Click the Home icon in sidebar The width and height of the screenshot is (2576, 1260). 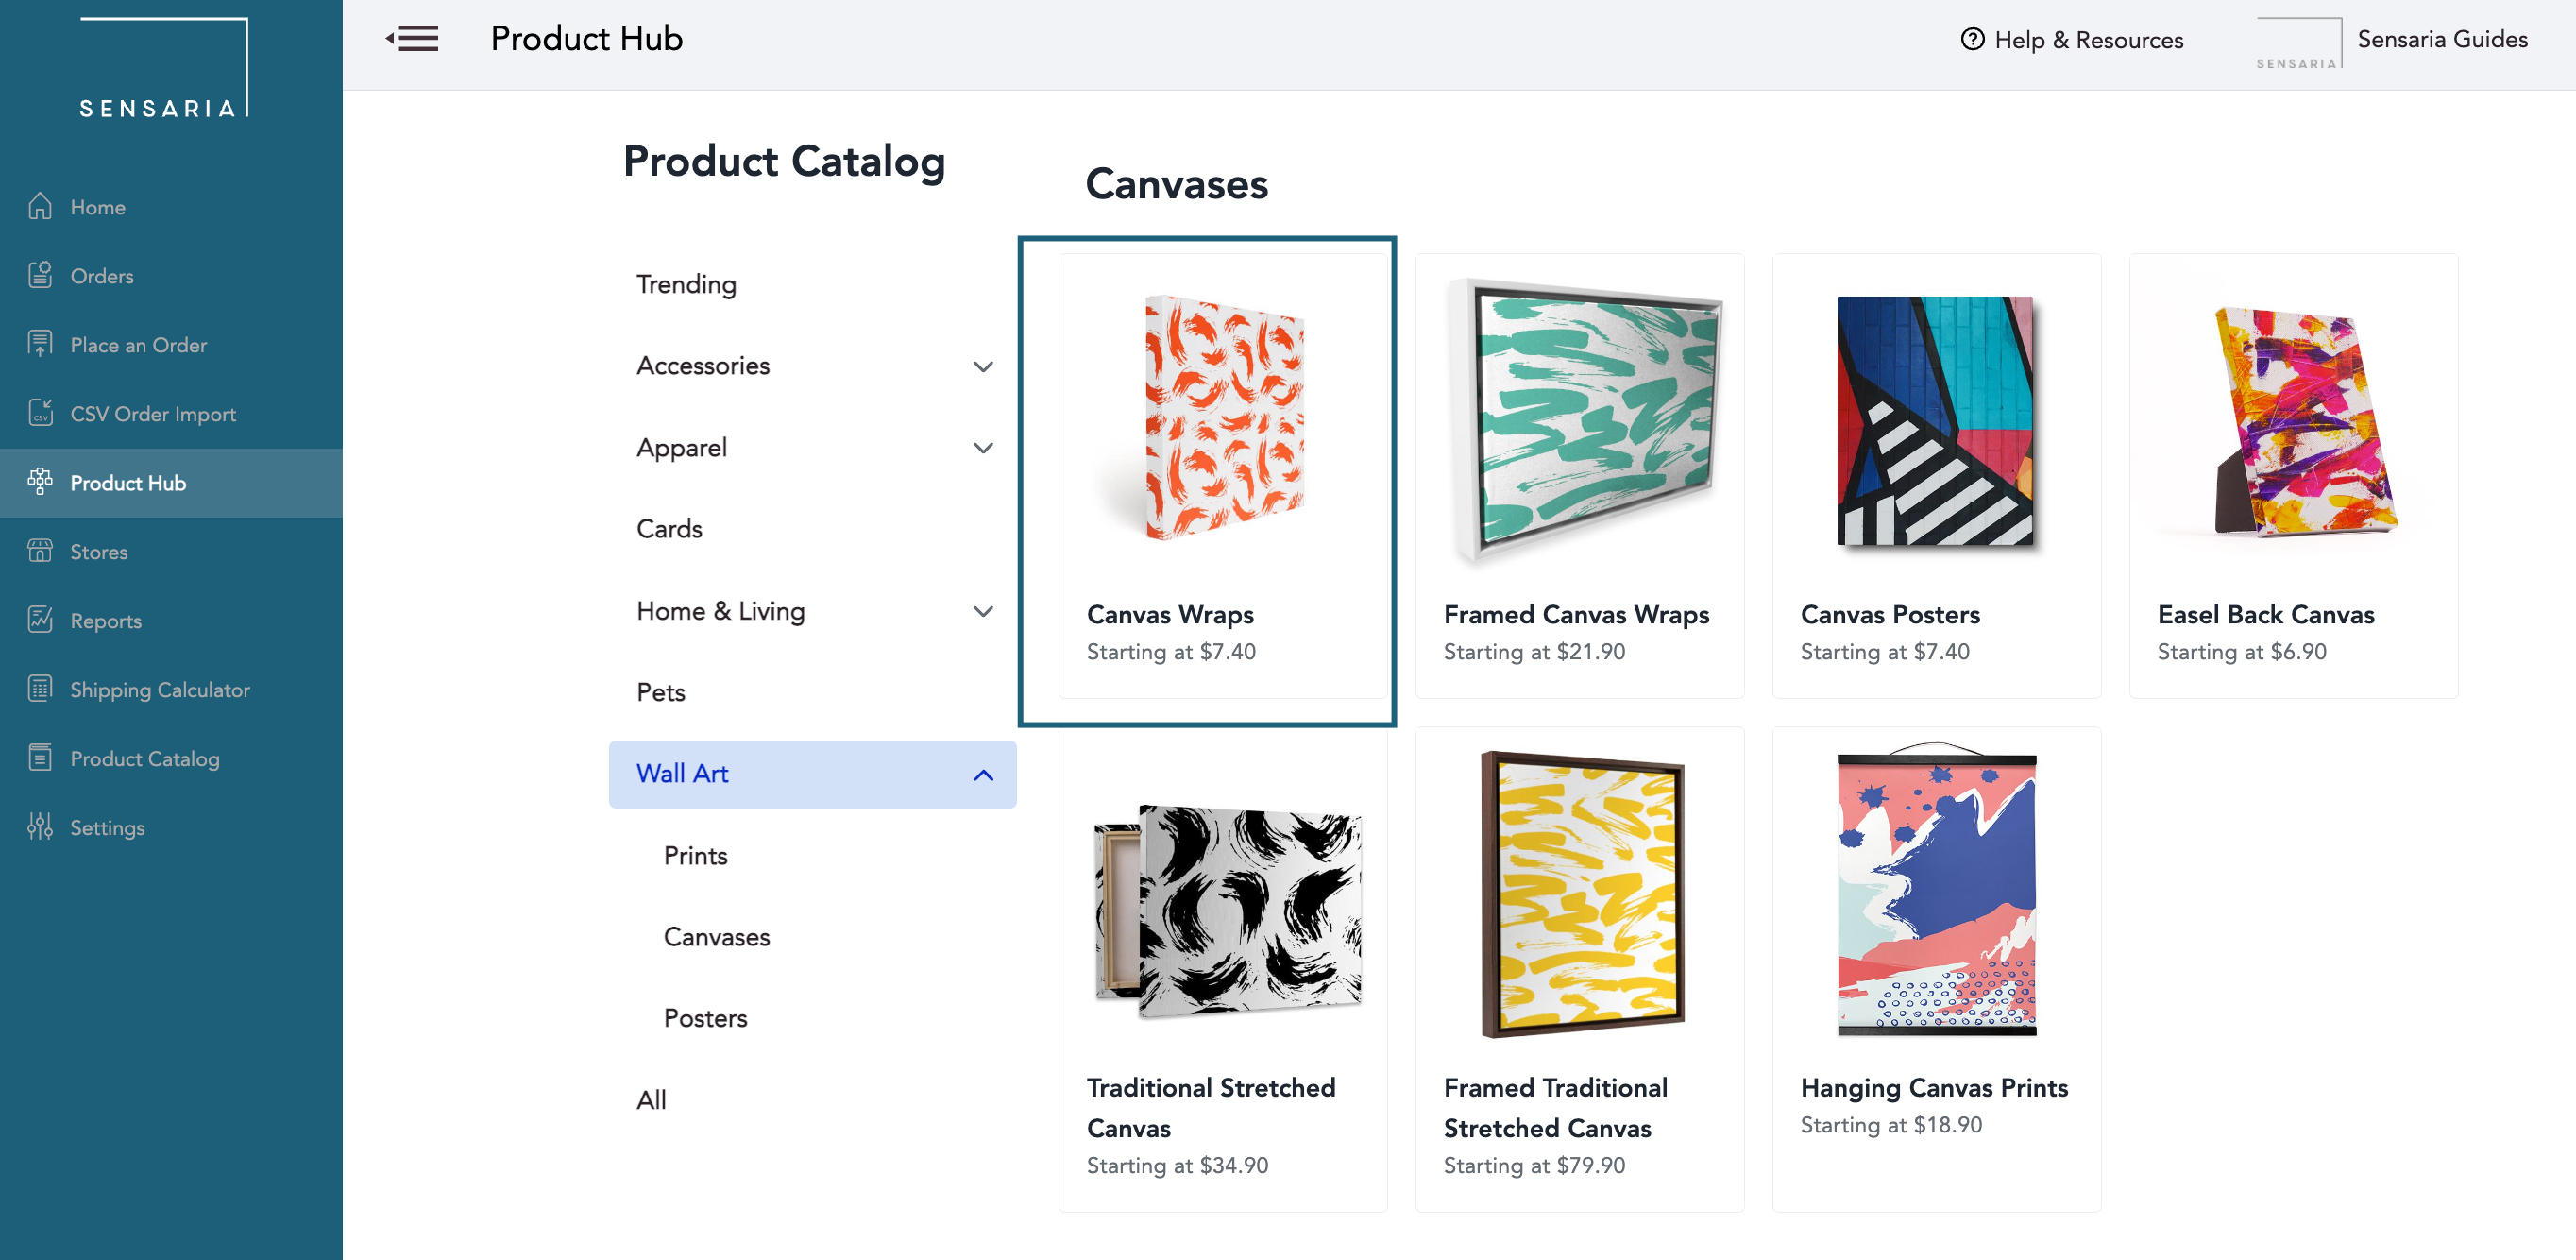[x=41, y=205]
